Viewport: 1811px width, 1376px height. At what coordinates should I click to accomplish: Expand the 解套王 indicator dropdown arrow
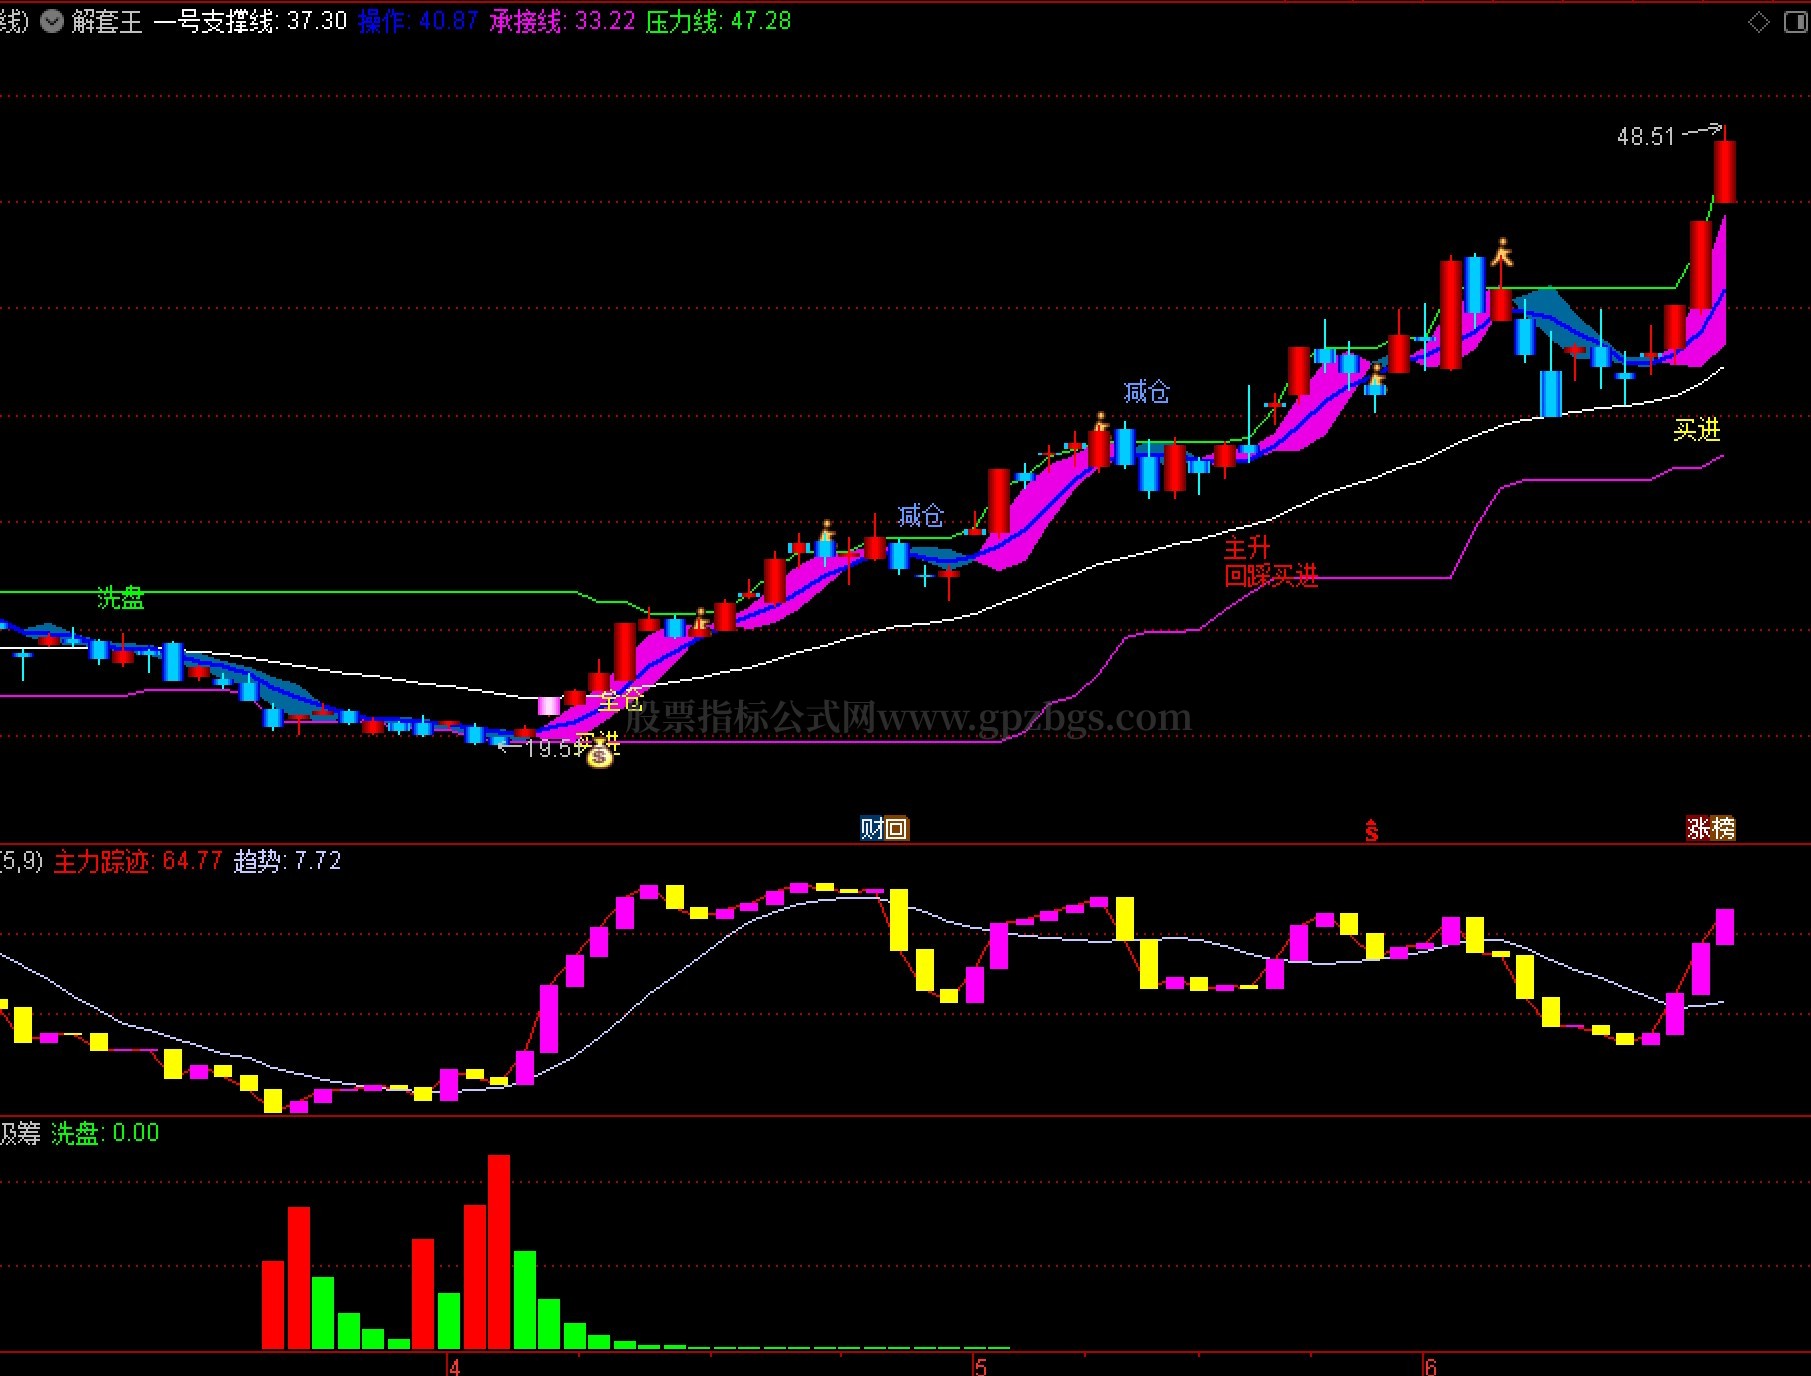pos(51,21)
